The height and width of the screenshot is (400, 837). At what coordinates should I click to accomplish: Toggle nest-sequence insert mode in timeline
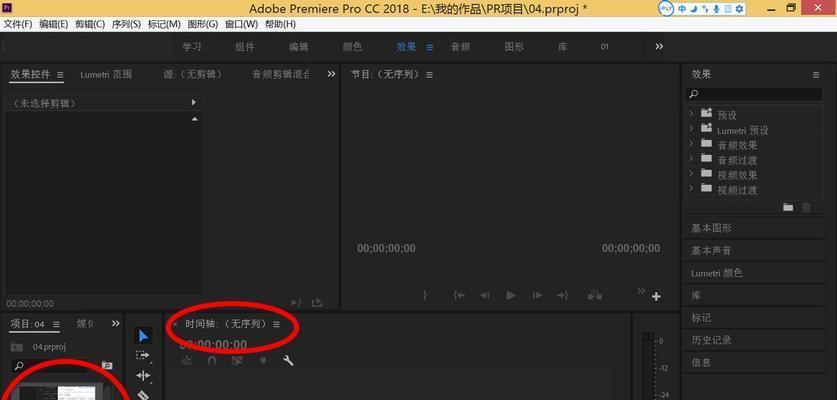(186, 361)
